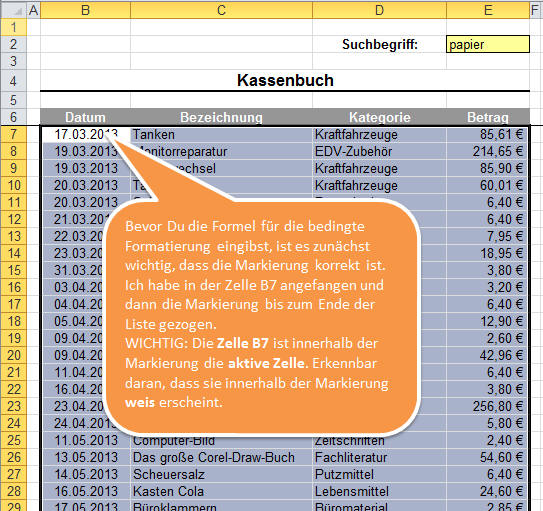Select column D header
The width and height of the screenshot is (543, 511).
click(379, 10)
